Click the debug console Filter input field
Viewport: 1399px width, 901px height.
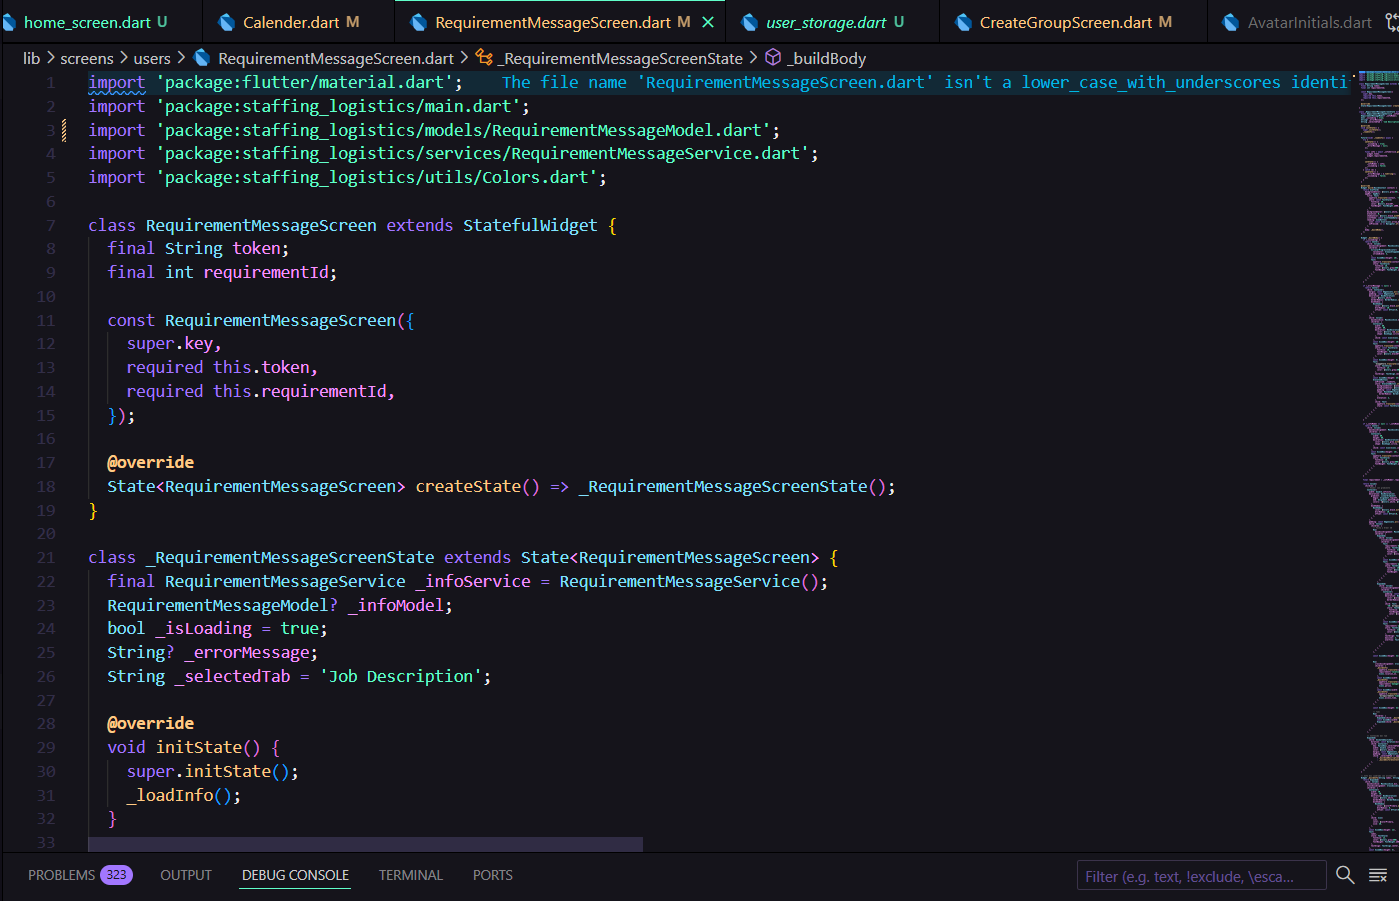(1200, 876)
